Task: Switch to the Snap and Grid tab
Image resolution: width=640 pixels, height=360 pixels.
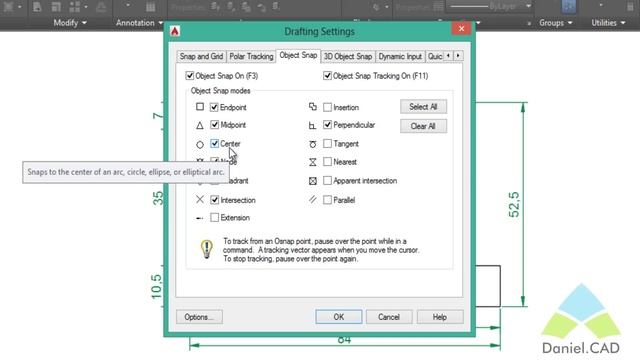Action: click(x=201, y=56)
